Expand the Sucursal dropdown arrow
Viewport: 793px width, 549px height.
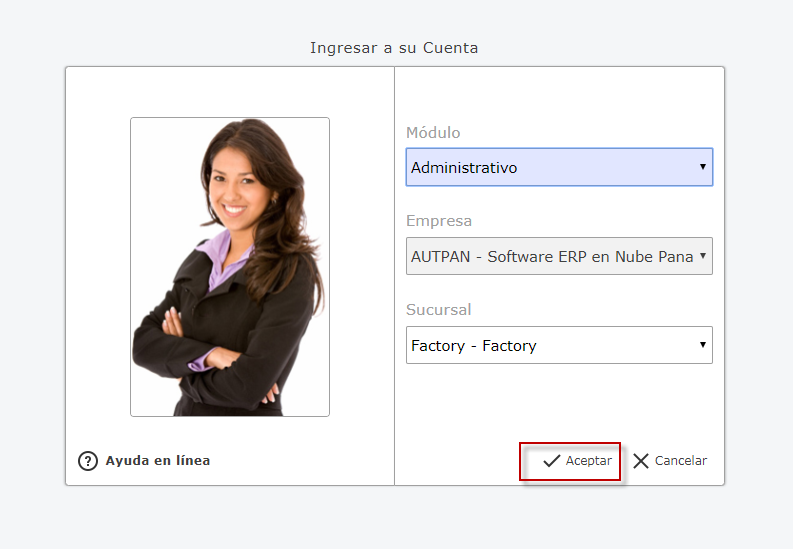[703, 345]
